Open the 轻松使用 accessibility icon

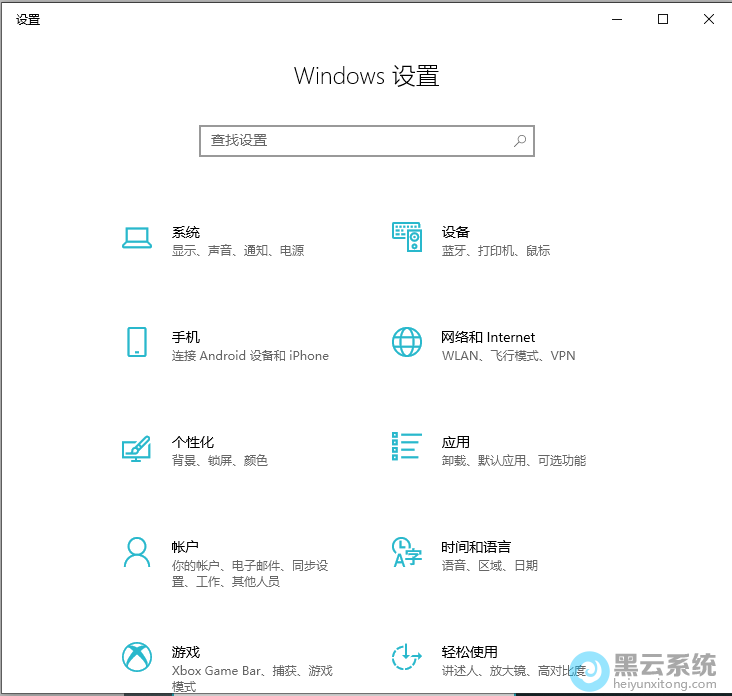(x=407, y=657)
